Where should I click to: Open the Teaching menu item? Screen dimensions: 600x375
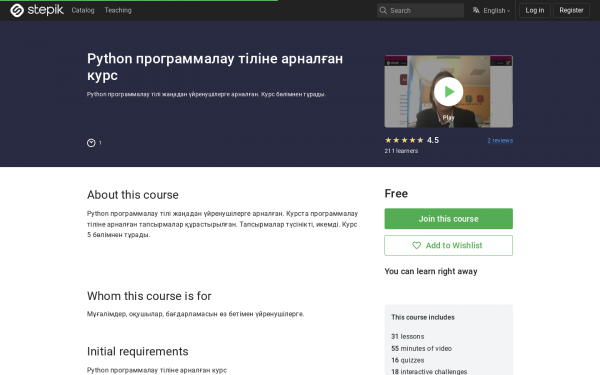[x=118, y=10]
